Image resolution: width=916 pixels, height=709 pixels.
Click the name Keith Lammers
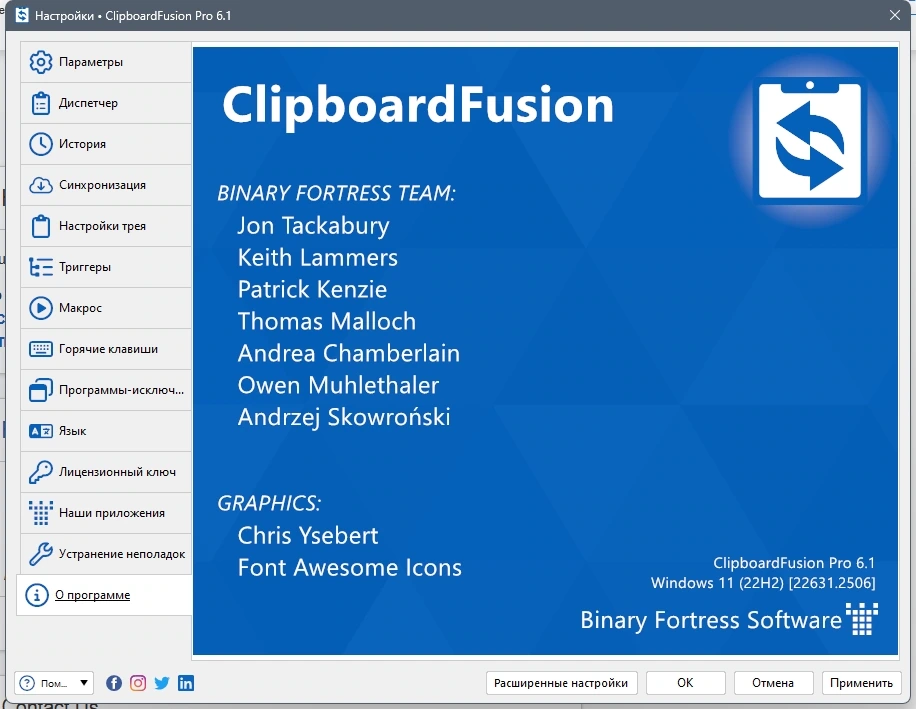pyautogui.click(x=318, y=258)
